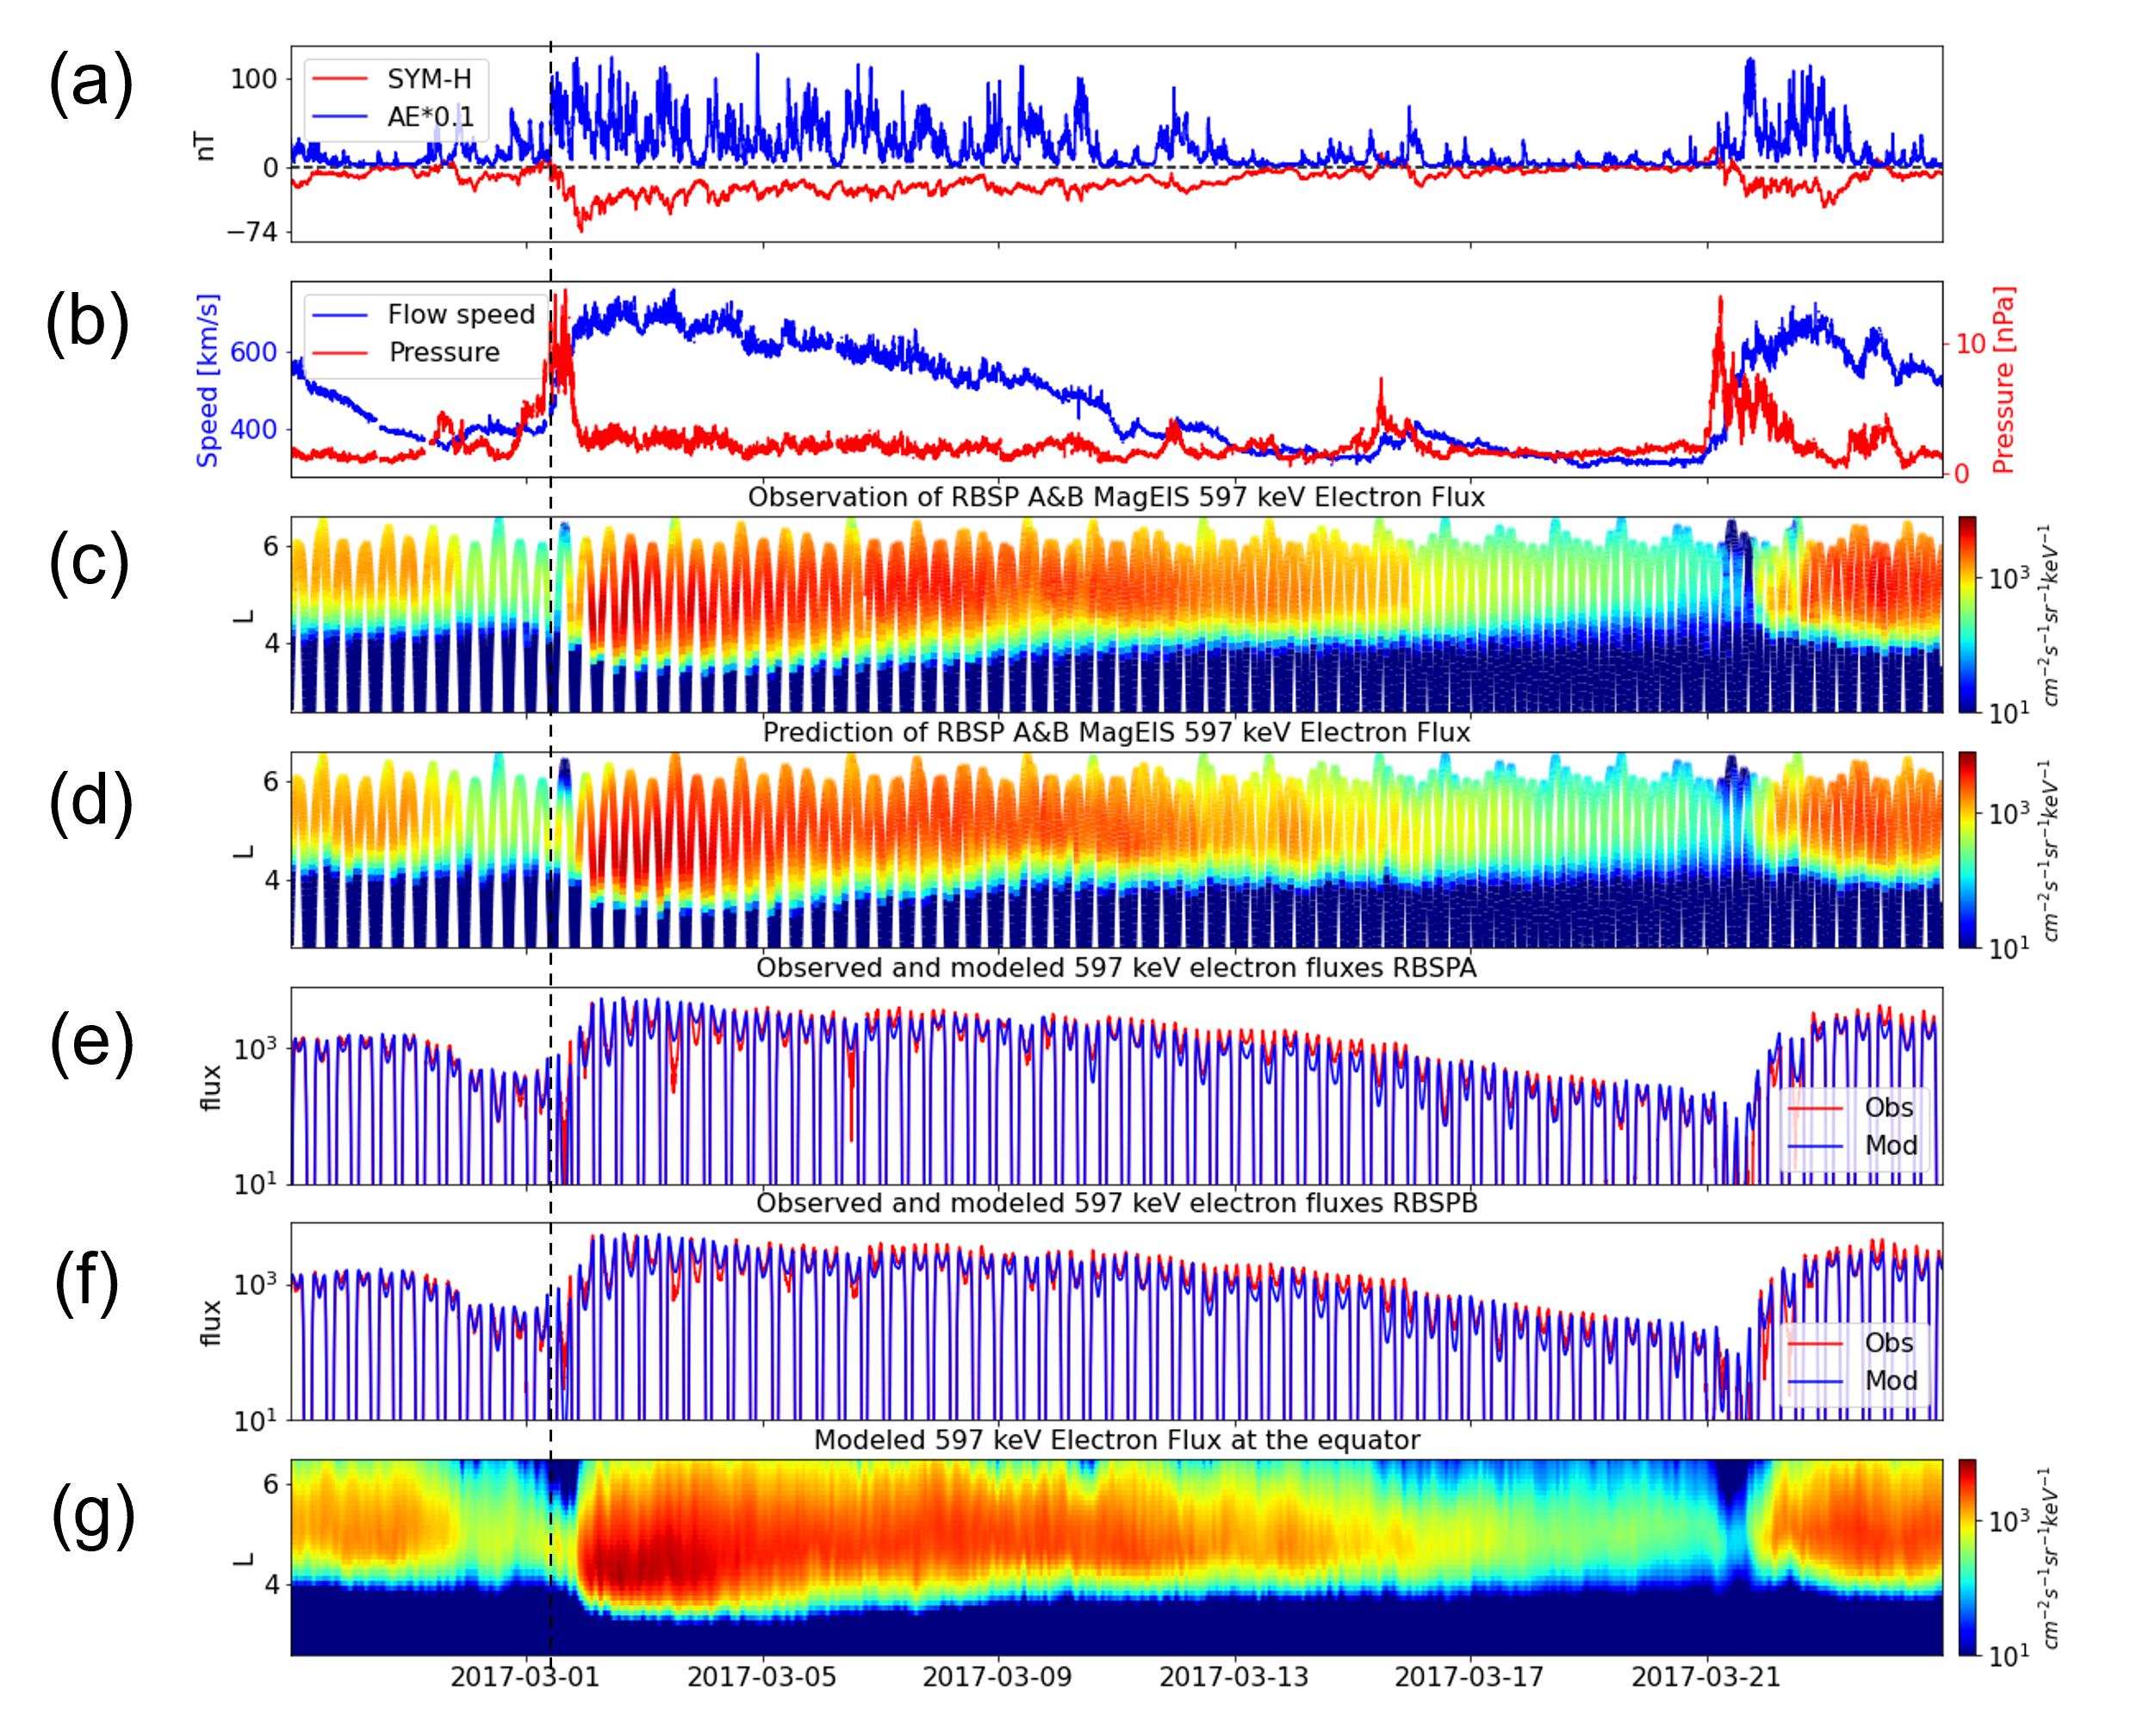Click the 400 speed tick label
Screen dimensions: 2156x1715
pyautogui.click(x=253, y=429)
